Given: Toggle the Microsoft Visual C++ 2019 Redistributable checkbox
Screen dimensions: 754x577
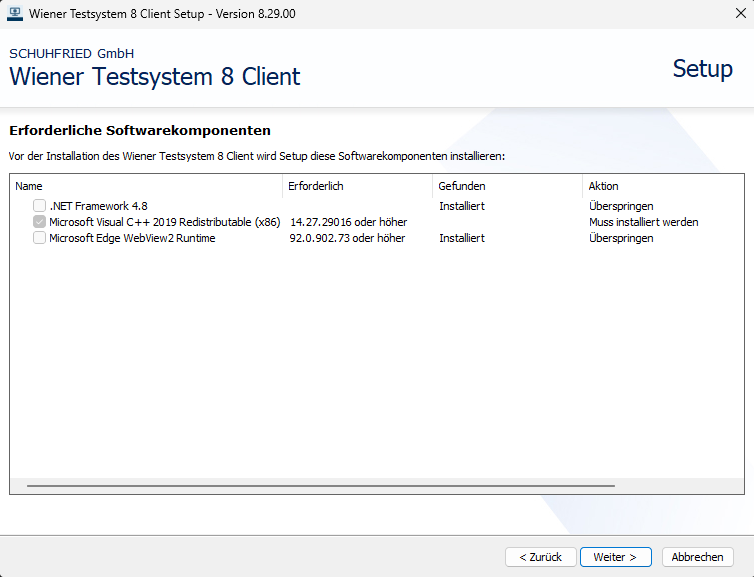Looking at the screenshot, I should [39, 222].
